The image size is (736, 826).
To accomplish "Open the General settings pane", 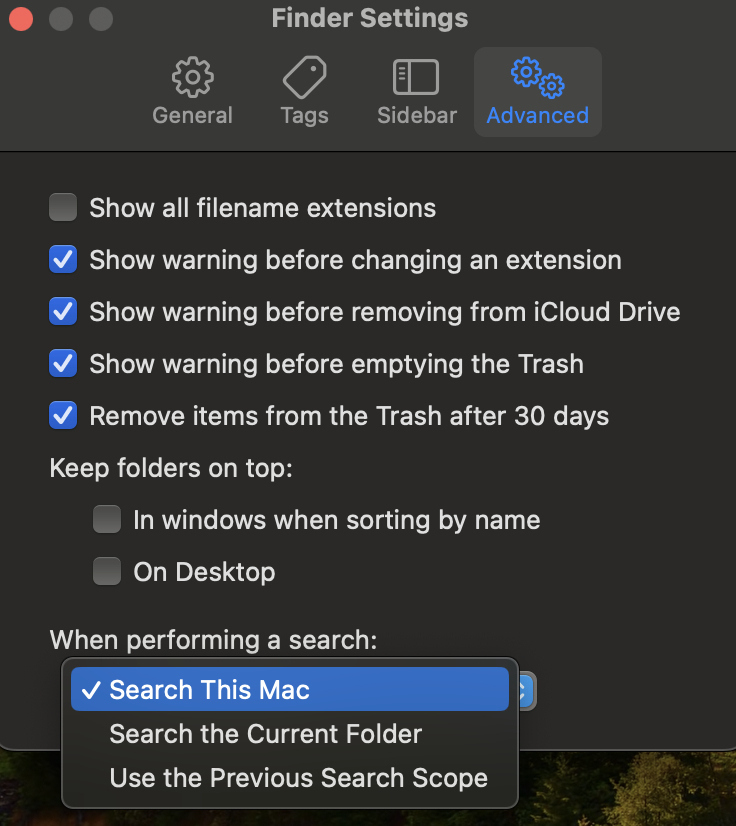I will 192,90.
